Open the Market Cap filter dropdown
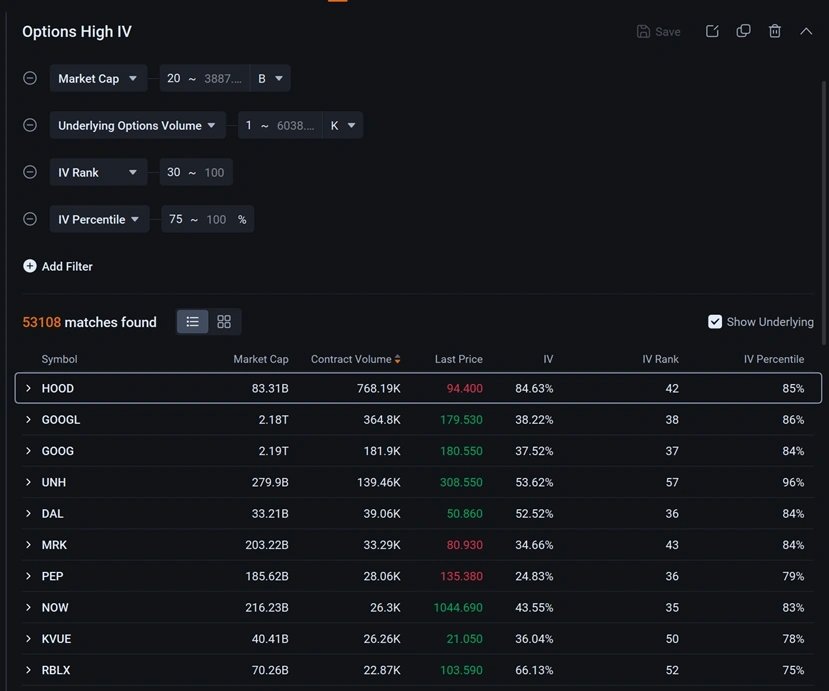829x691 pixels. tap(98, 78)
